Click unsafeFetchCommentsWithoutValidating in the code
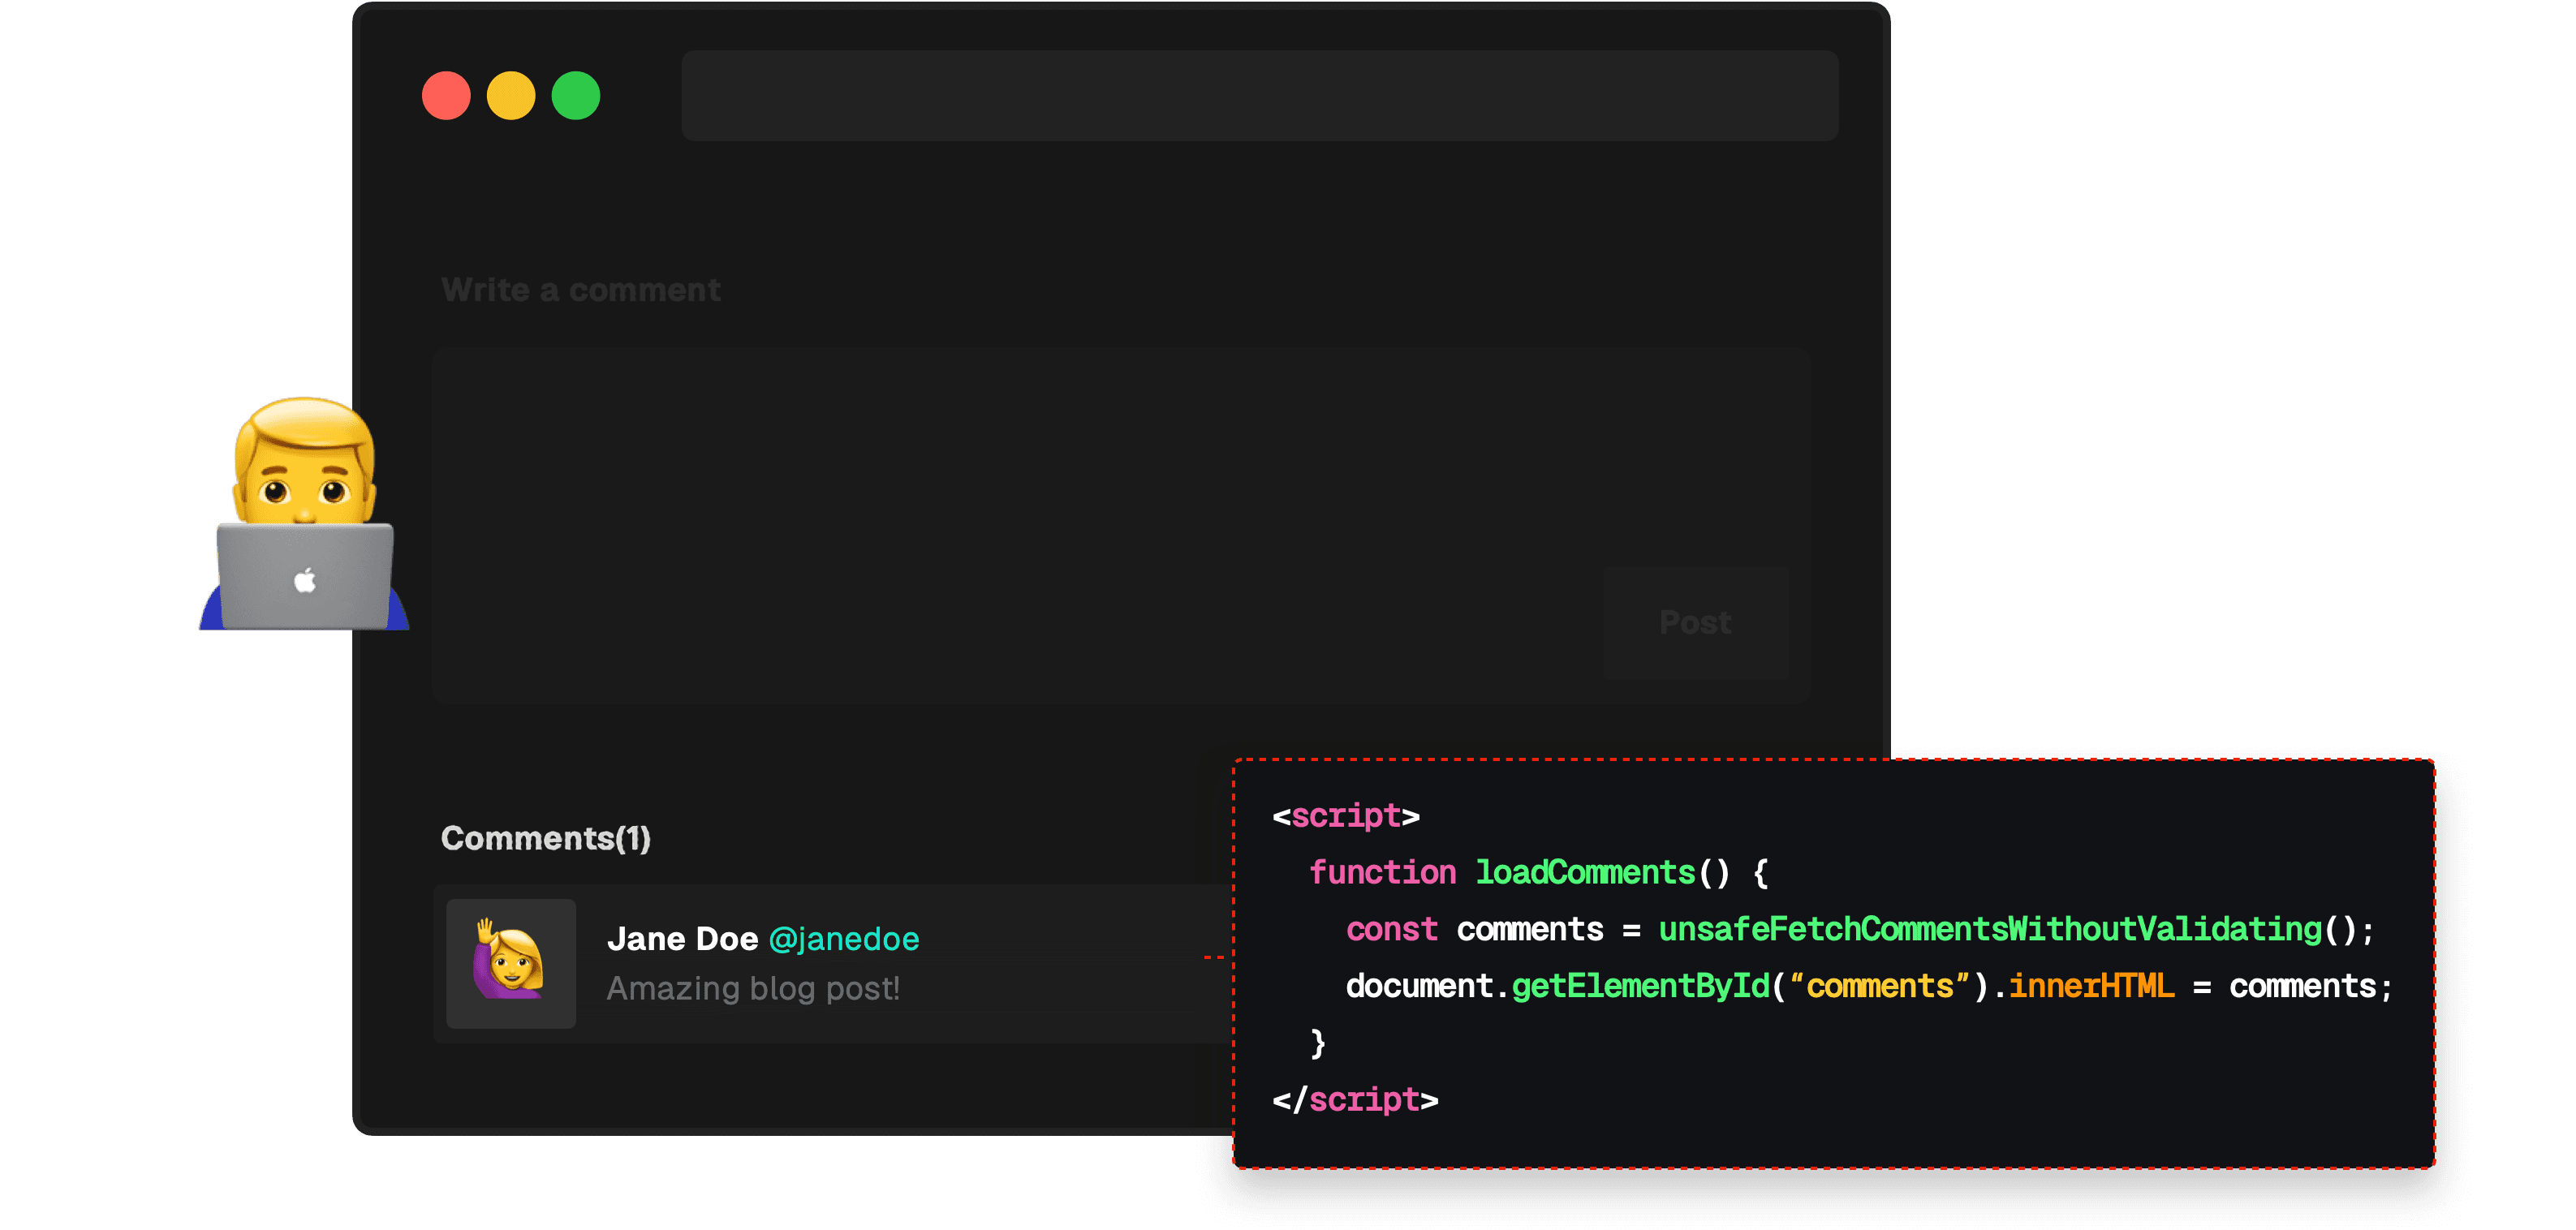The width and height of the screenshot is (2576, 1230). (1990, 930)
